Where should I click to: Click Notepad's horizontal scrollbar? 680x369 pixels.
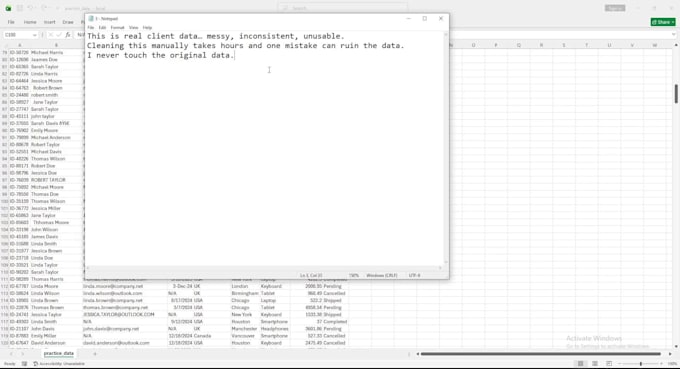click(264, 268)
